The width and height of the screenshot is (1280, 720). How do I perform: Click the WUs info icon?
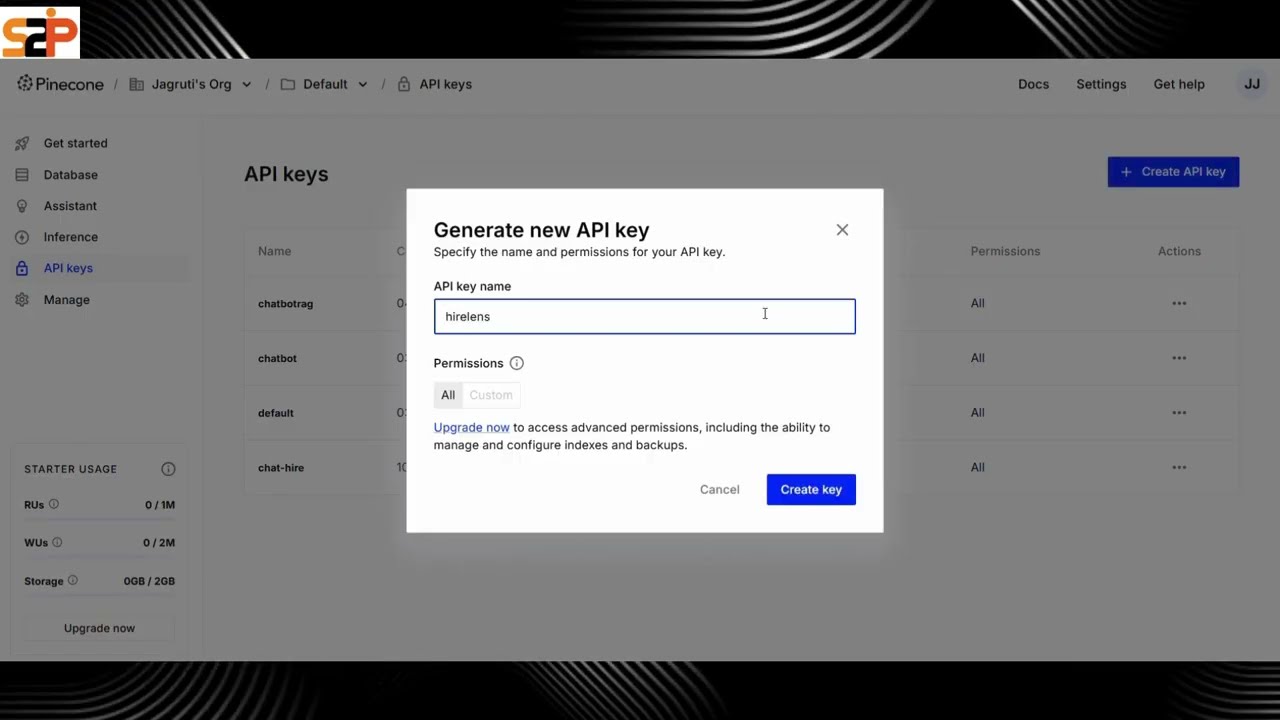(x=57, y=542)
